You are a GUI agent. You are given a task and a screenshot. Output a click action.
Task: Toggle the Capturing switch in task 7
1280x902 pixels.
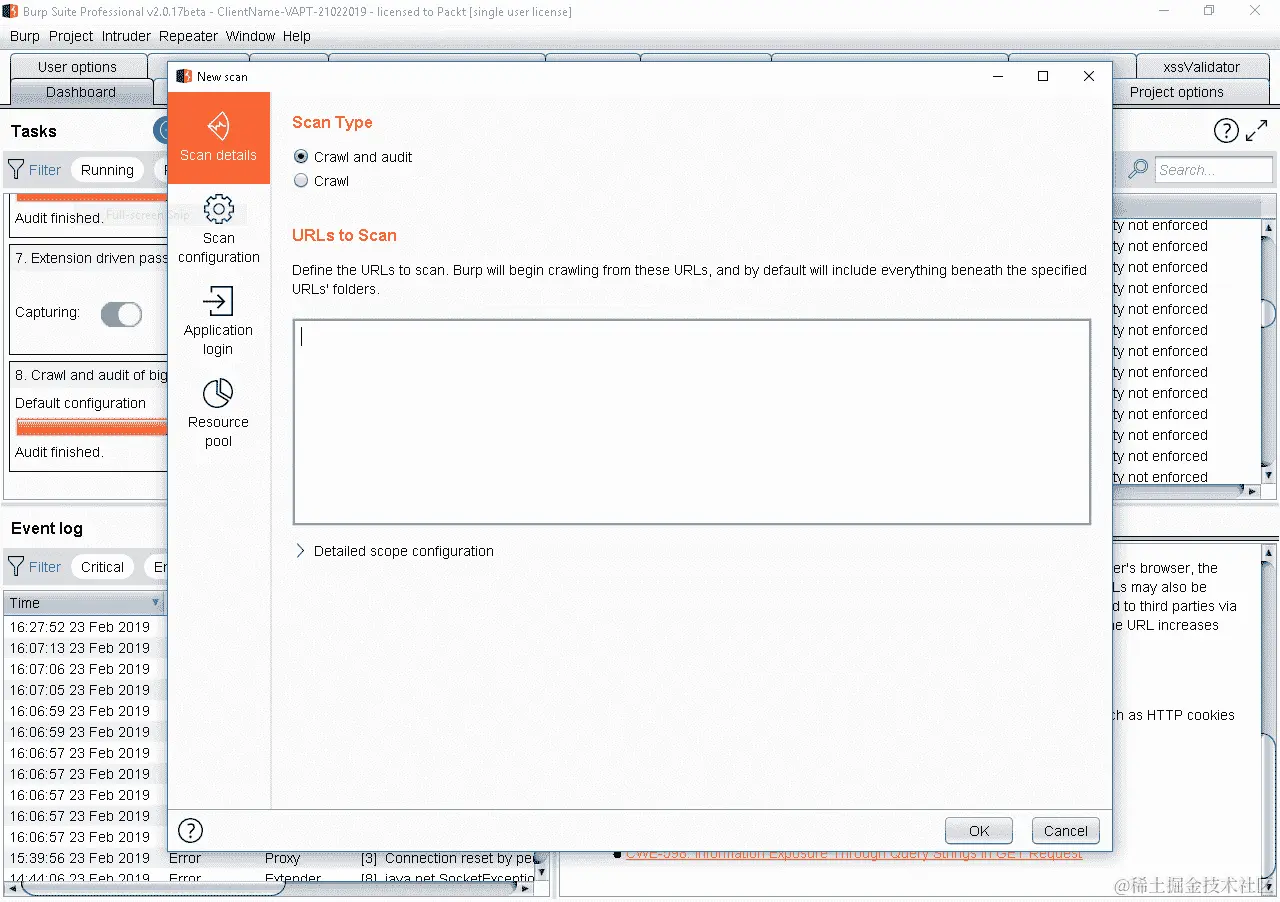point(121,314)
